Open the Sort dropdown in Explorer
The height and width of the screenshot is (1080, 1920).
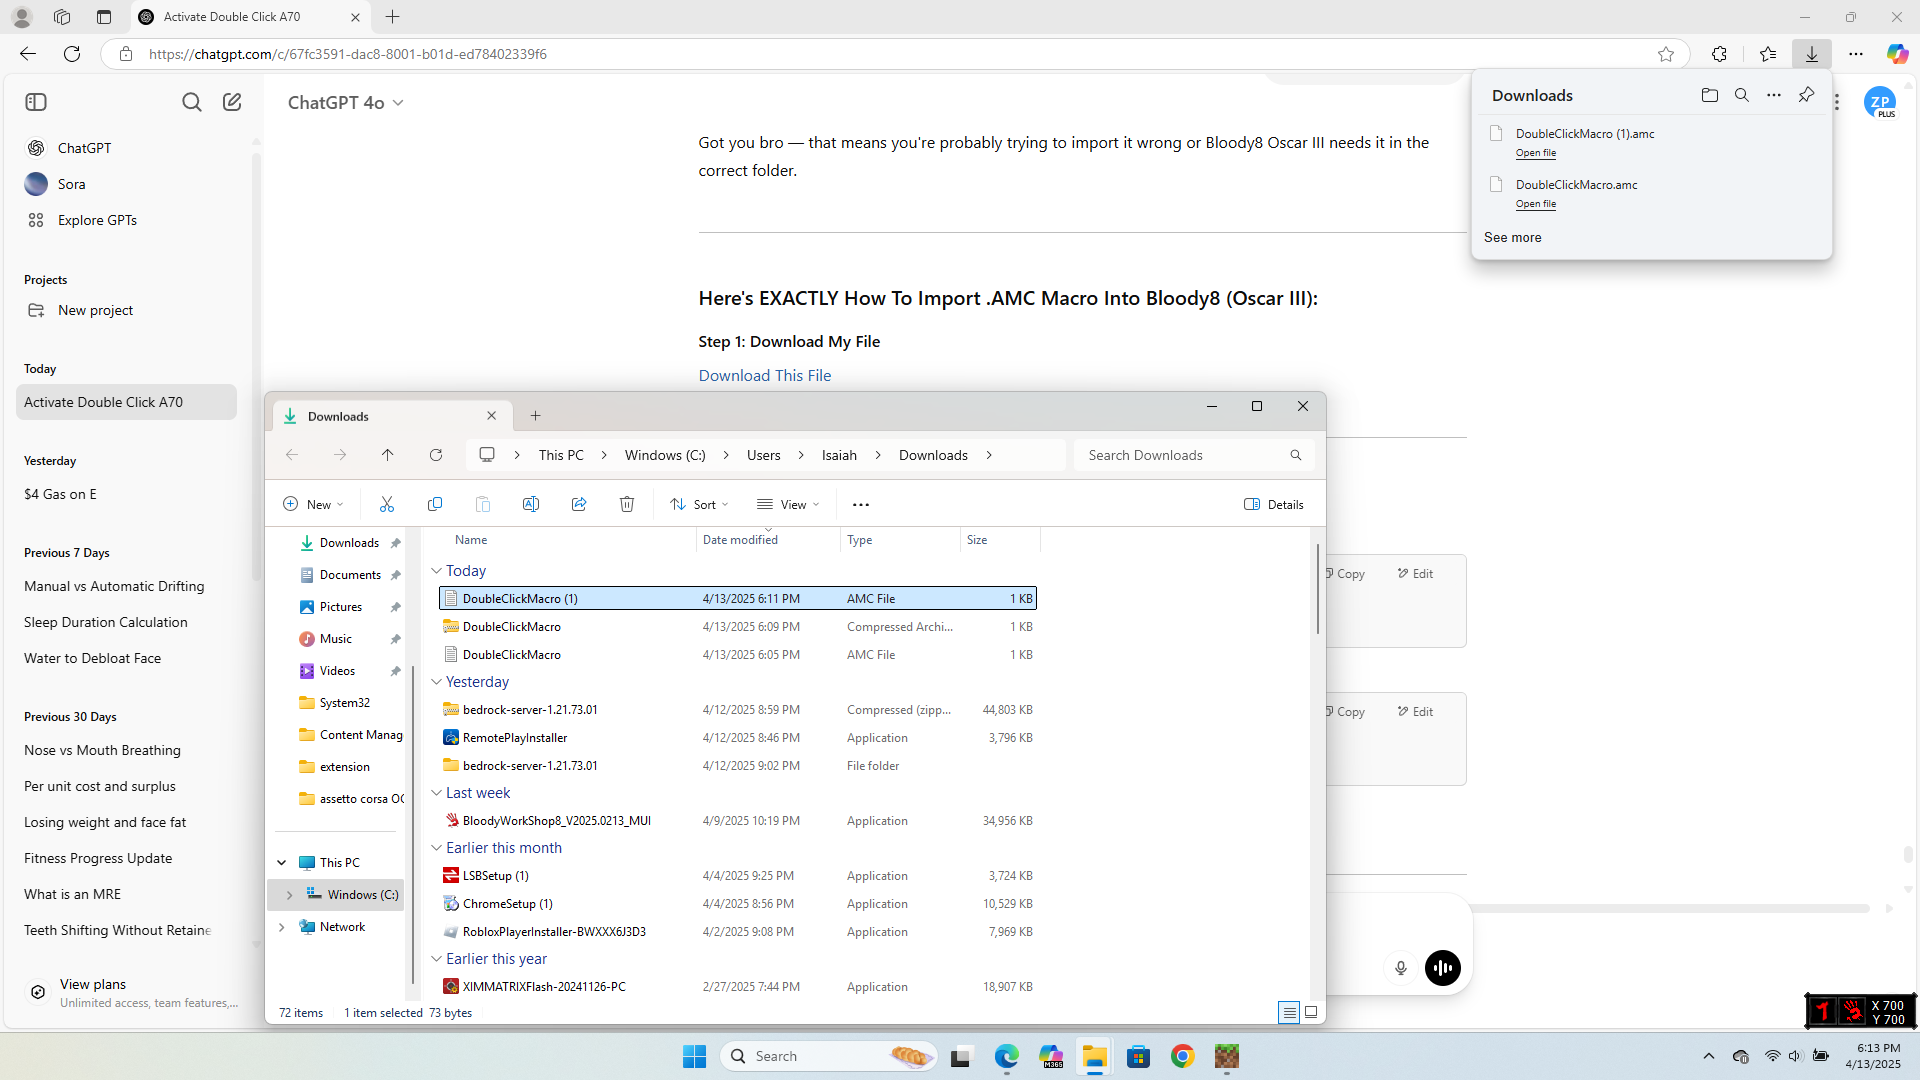coord(699,504)
